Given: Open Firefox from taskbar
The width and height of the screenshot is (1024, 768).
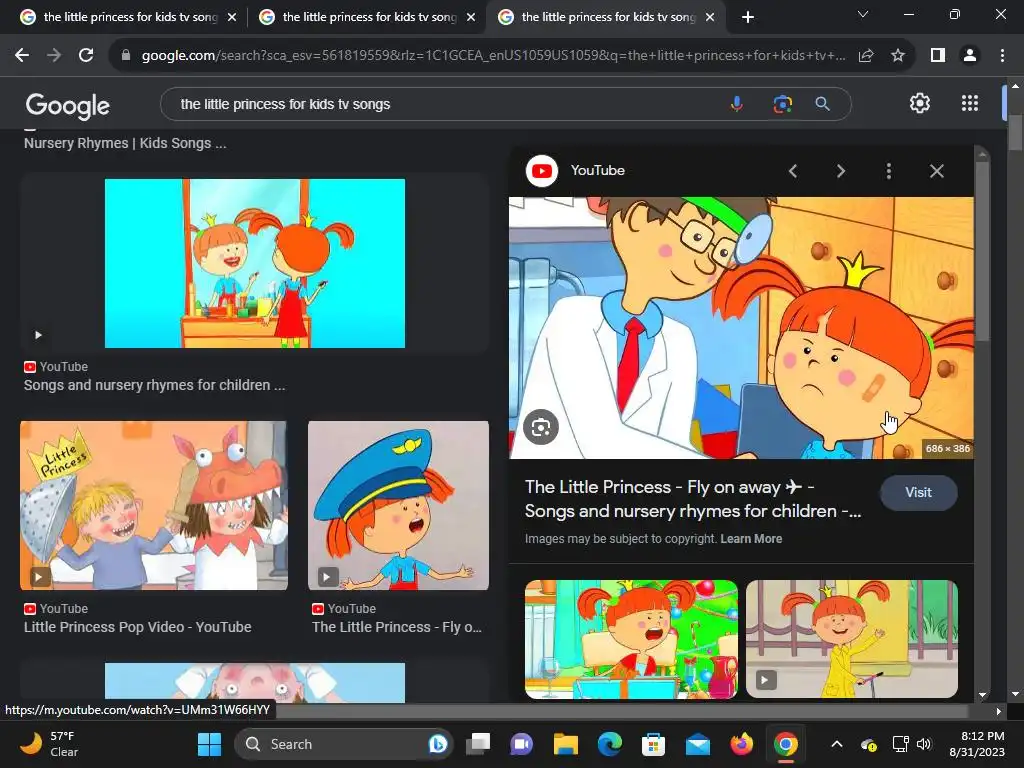Looking at the screenshot, I should (741, 744).
